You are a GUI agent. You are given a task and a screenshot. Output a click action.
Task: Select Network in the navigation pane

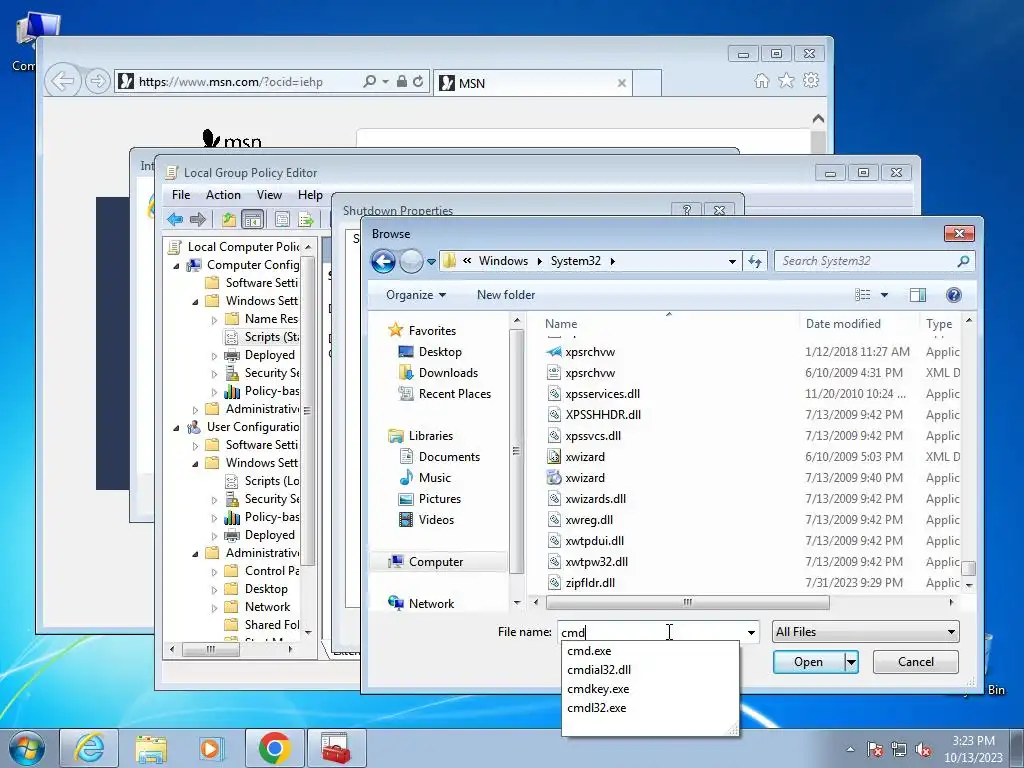(431, 603)
